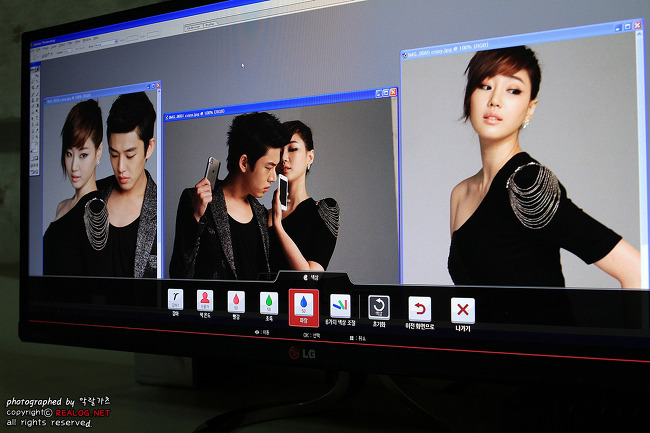This screenshot has height=433, width=650.
Task: Close the middle document window
Action: pyautogui.click(x=393, y=92)
